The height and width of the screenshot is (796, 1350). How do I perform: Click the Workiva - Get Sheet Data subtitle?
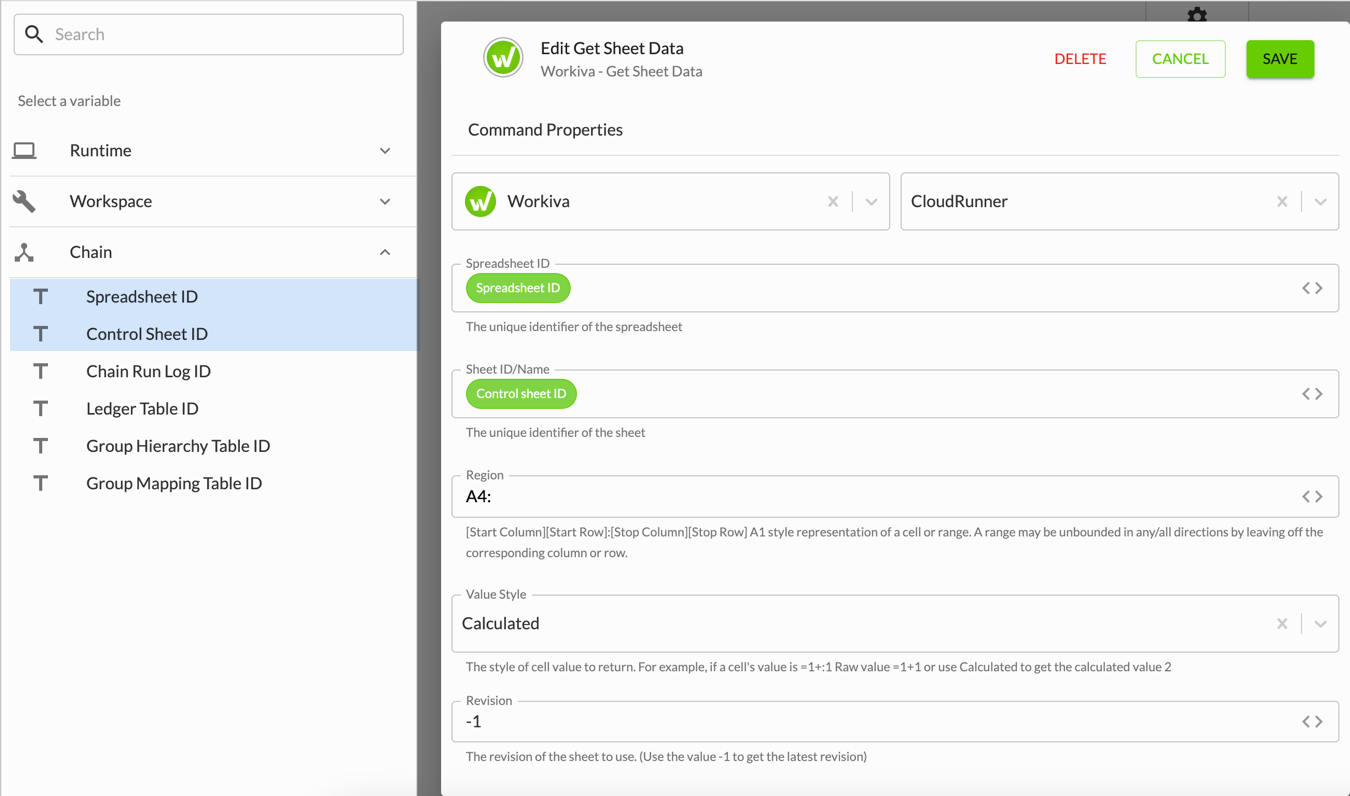click(x=621, y=71)
